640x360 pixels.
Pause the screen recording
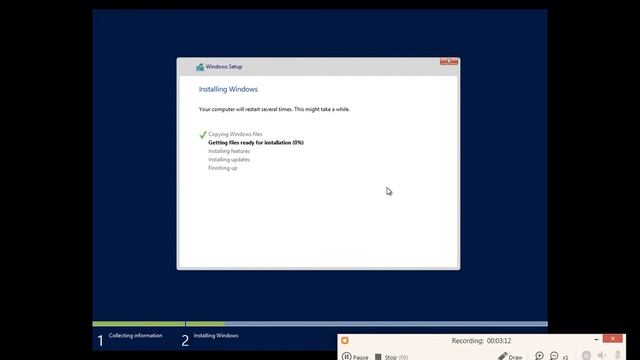[x=355, y=357]
